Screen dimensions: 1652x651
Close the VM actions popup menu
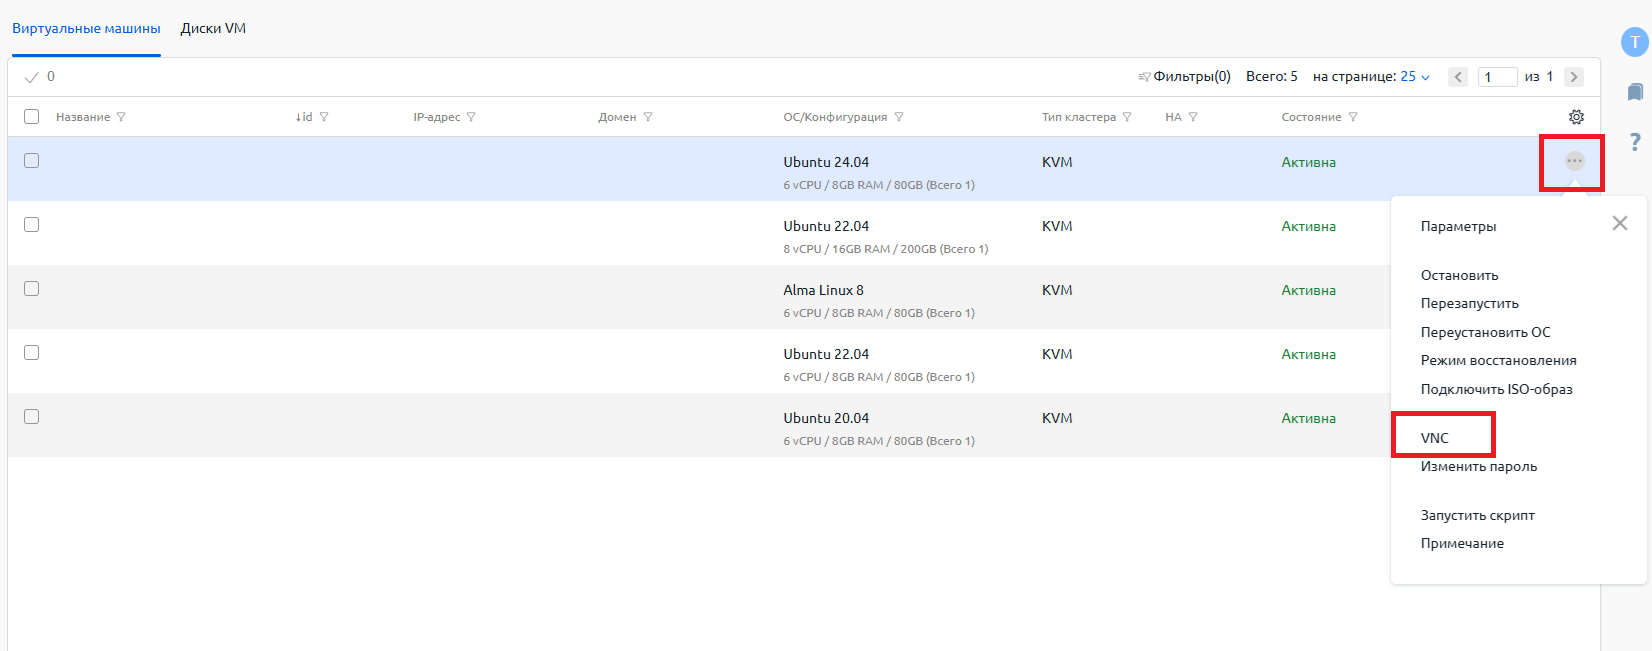tap(1620, 223)
